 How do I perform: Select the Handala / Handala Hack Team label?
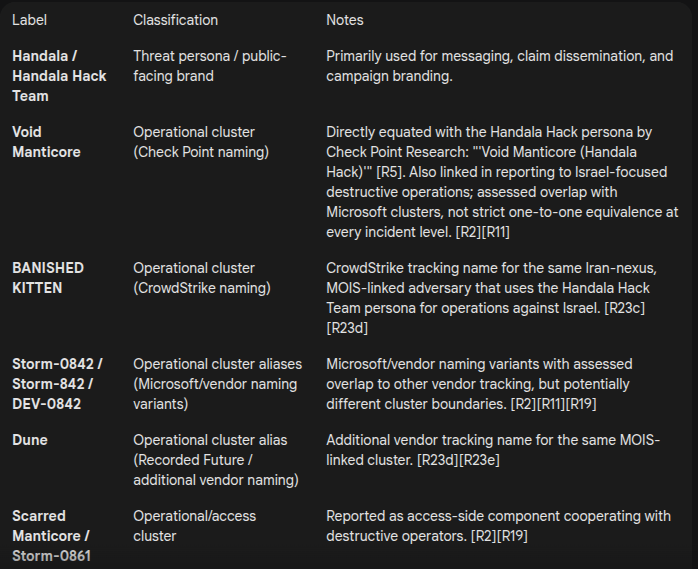pyautogui.click(x=59, y=76)
